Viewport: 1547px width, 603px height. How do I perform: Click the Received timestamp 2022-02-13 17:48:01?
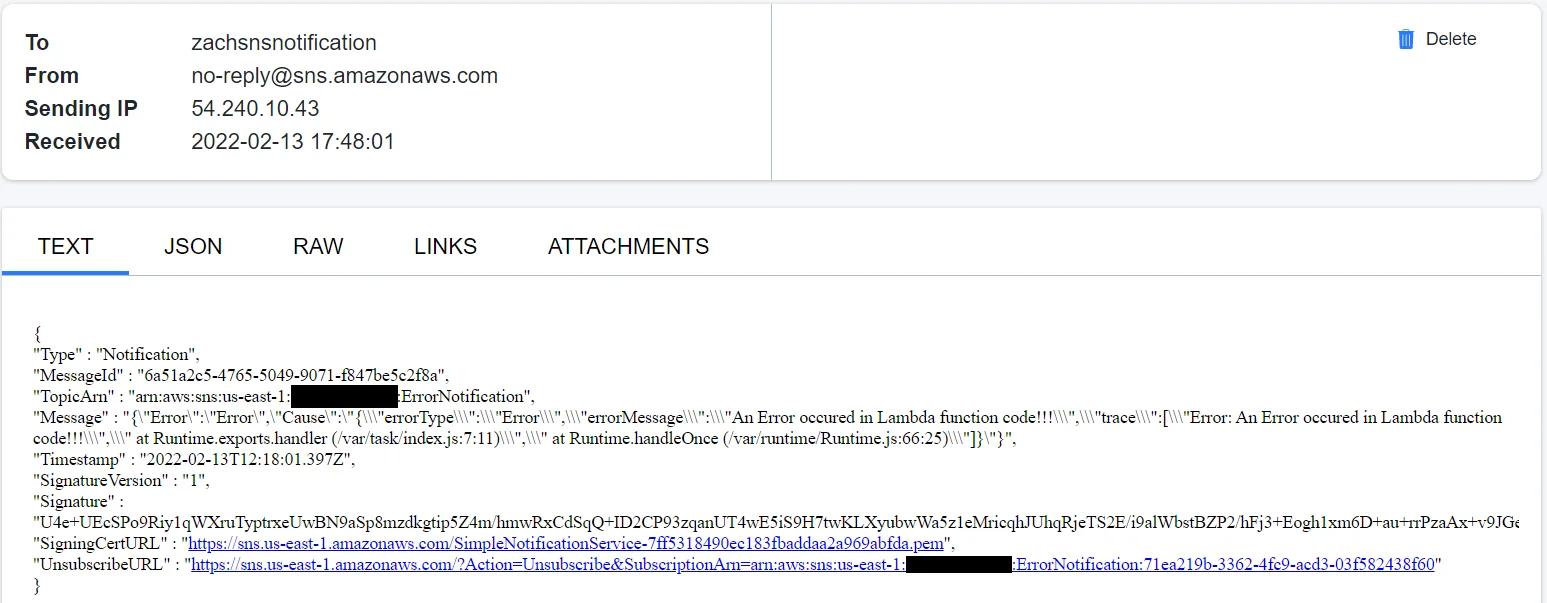coord(293,141)
